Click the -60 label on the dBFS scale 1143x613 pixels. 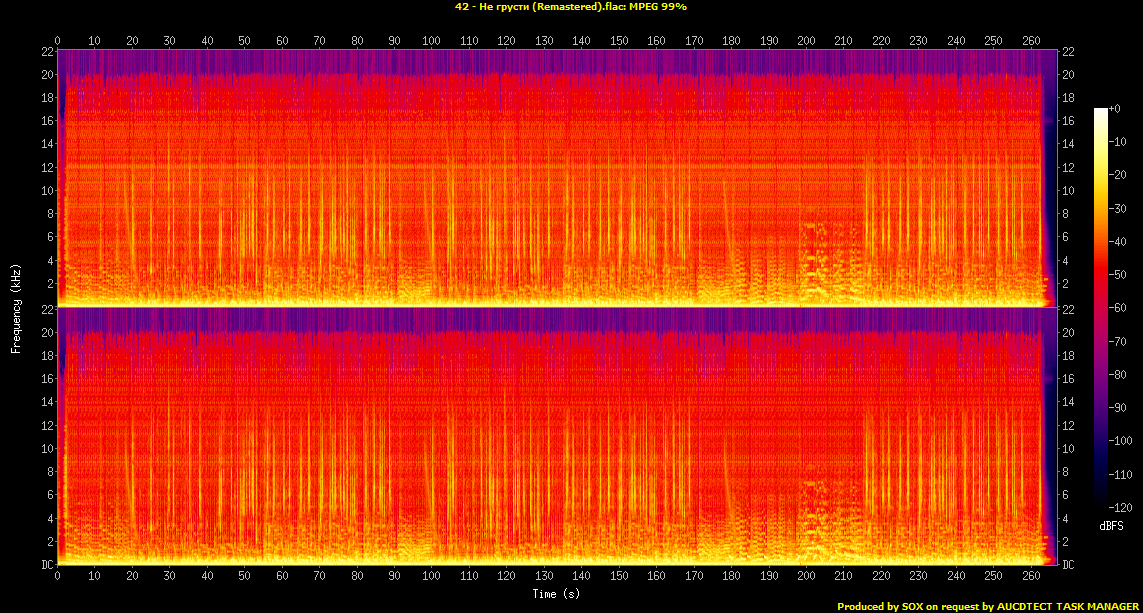(1122, 309)
